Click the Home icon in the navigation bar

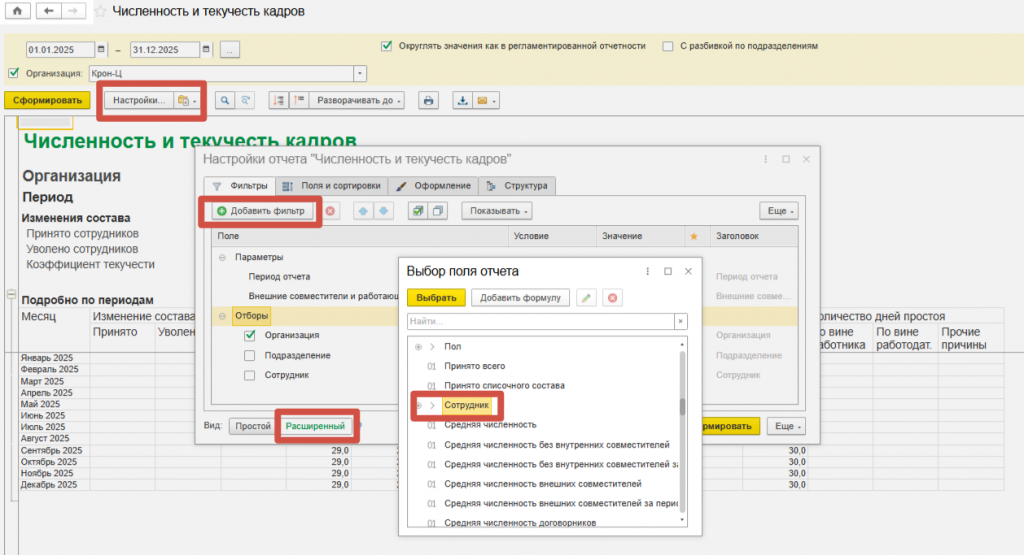pyautogui.click(x=15, y=11)
